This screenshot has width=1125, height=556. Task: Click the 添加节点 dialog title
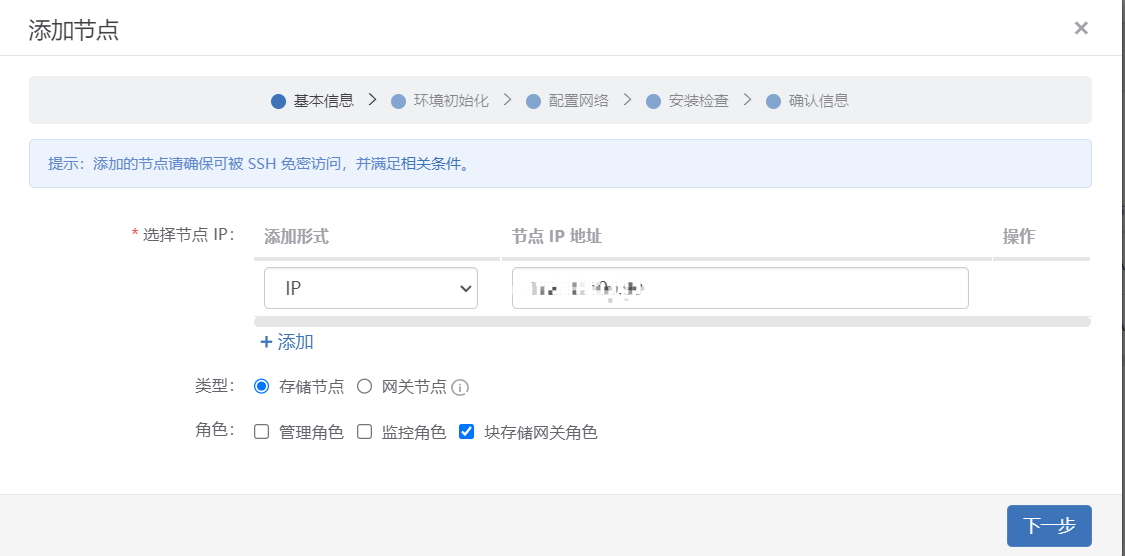tap(73, 30)
